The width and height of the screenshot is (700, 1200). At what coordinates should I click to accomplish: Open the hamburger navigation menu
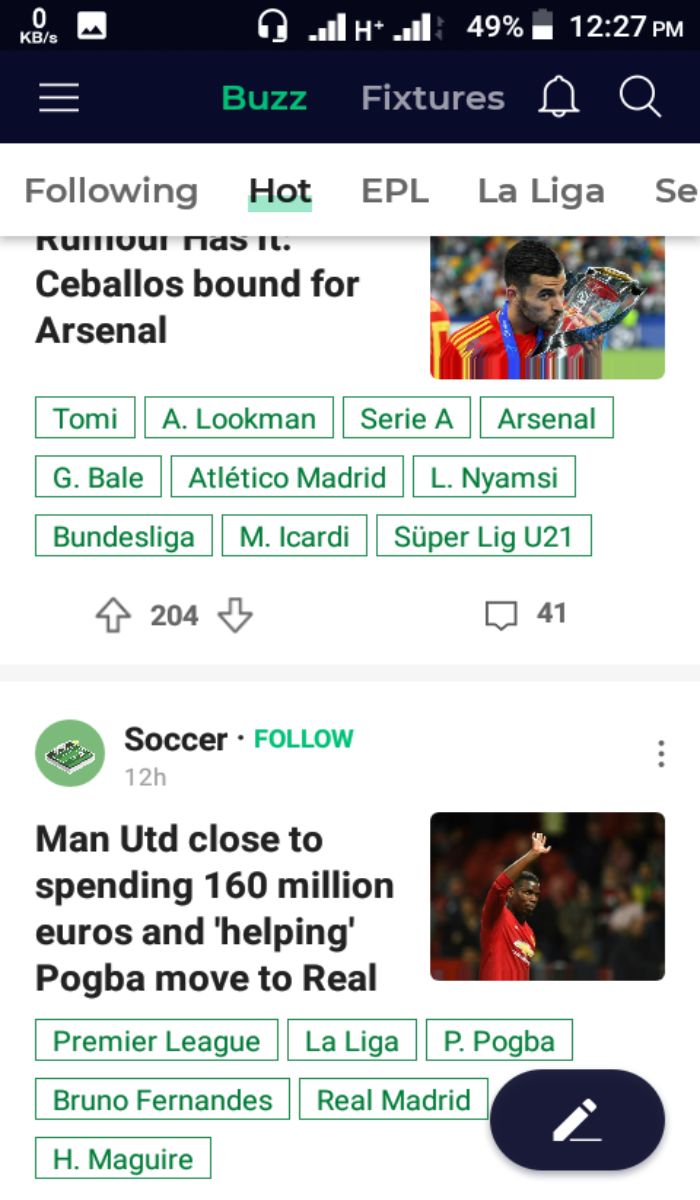(x=59, y=98)
